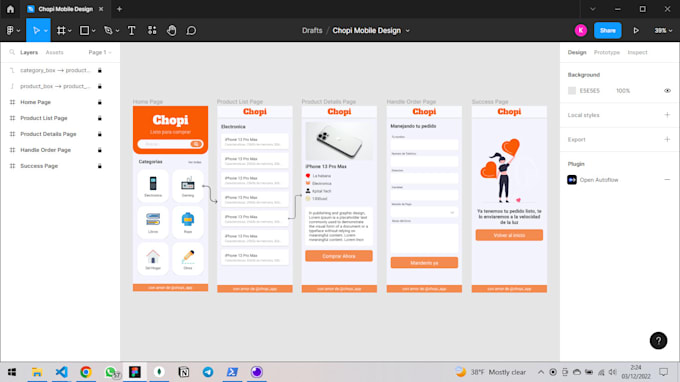
Task: Open Windows Start menu
Action: pos(12,372)
